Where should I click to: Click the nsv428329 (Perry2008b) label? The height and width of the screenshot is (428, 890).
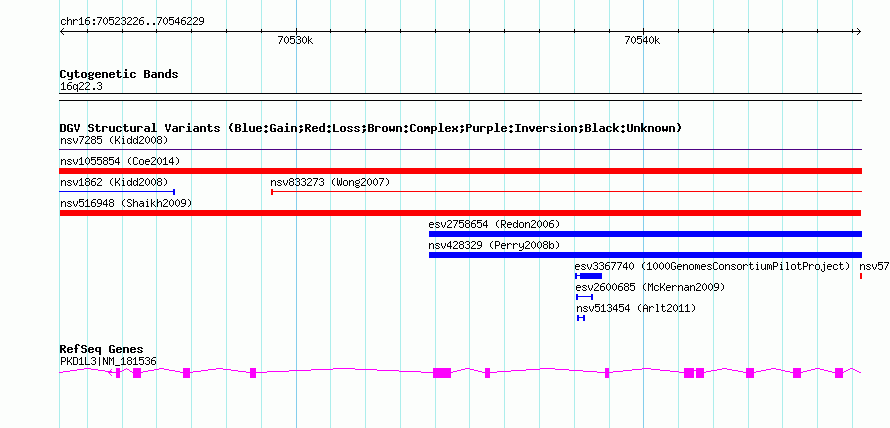pyautogui.click(x=494, y=245)
